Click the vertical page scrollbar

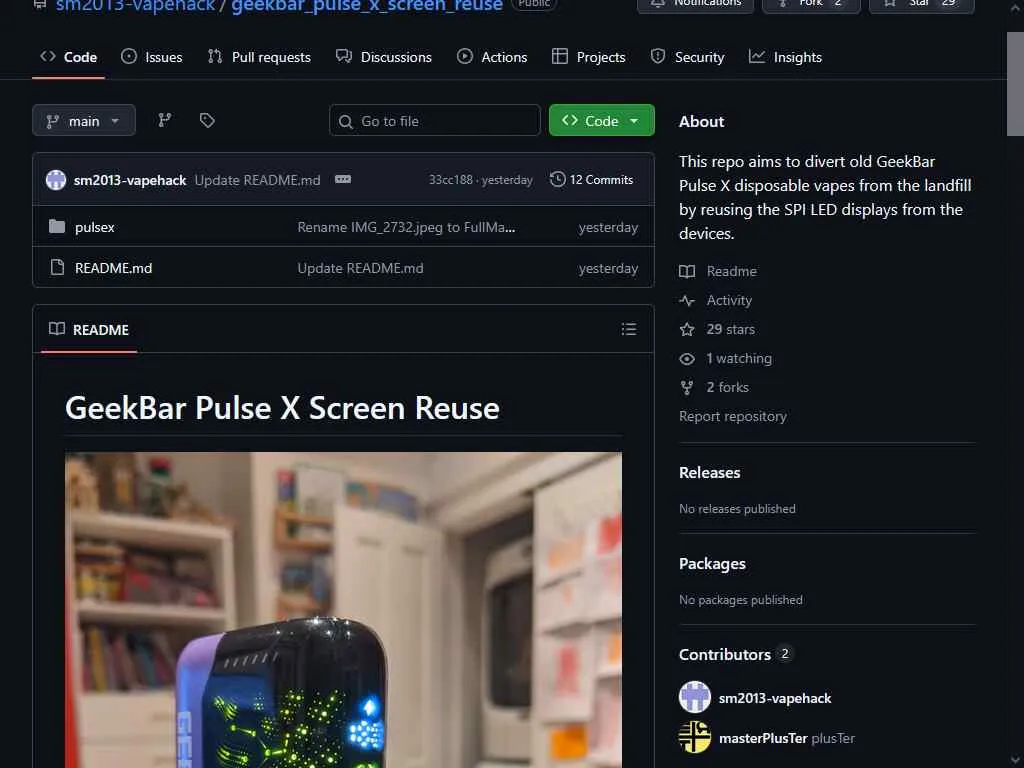pos(1015,84)
